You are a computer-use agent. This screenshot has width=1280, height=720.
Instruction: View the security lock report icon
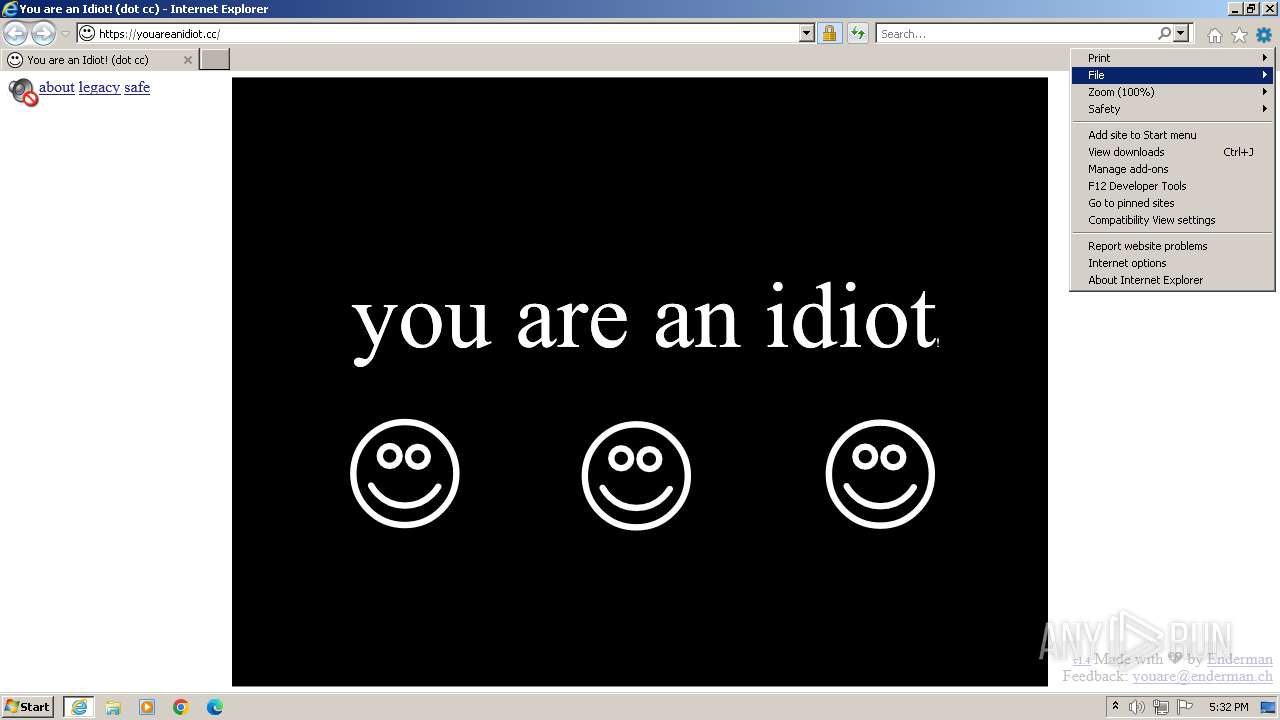click(829, 34)
